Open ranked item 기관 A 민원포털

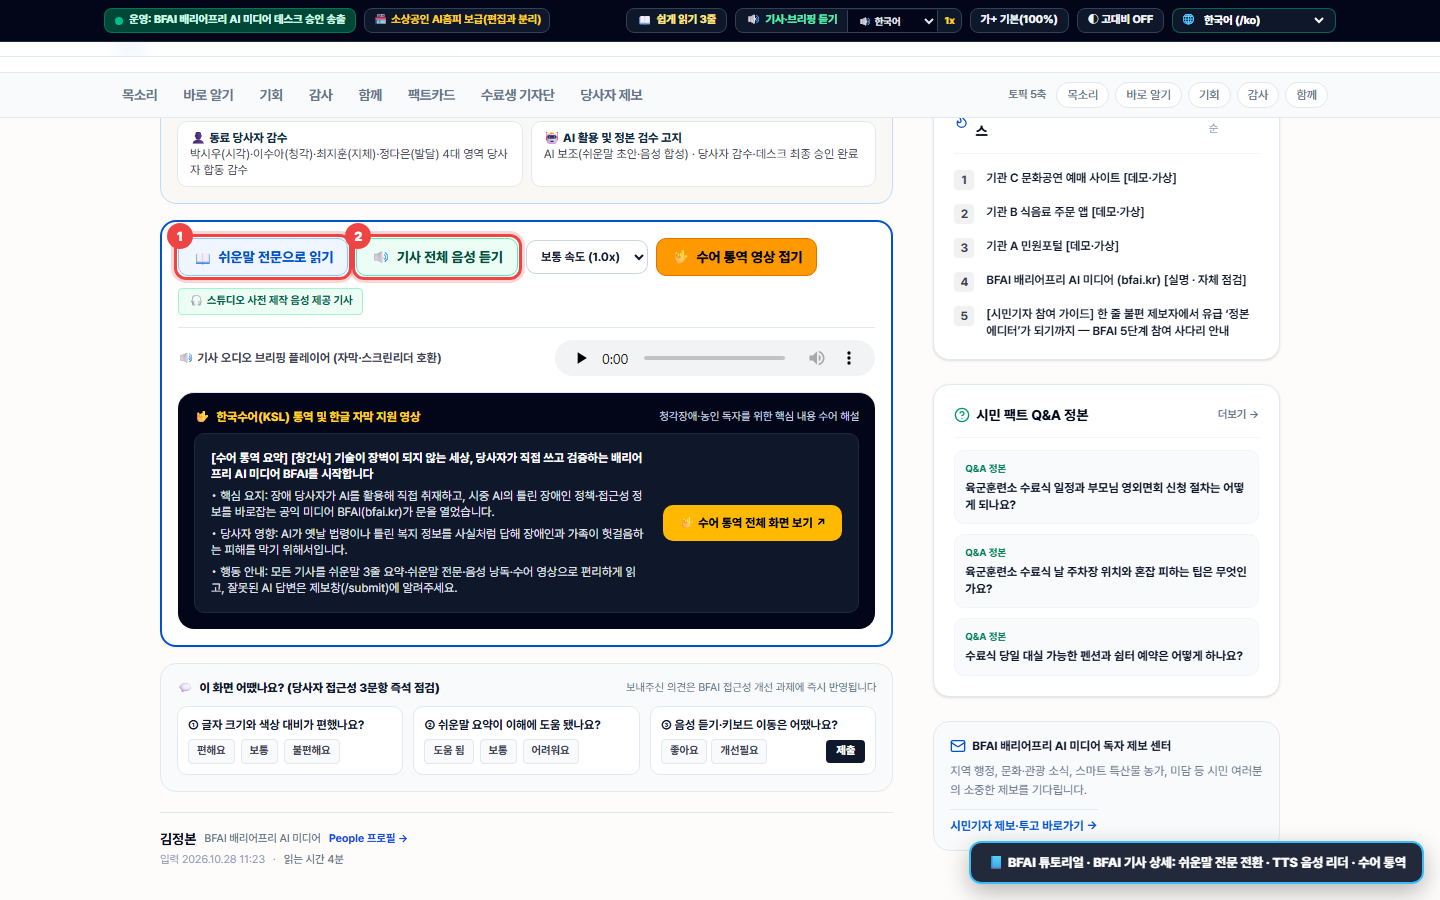1052,246
